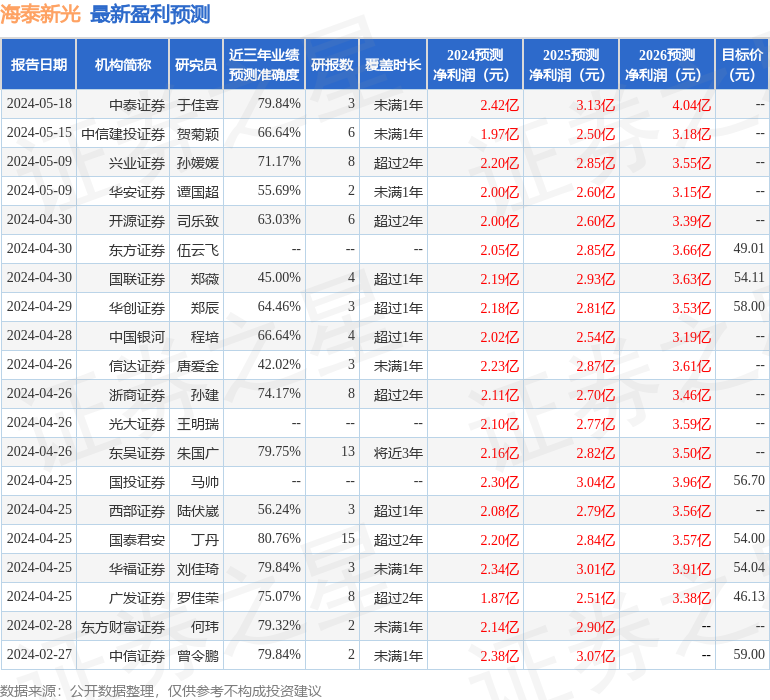The width and height of the screenshot is (770, 700).
Task: Click the date 2024-05-18
Action: 39,104
